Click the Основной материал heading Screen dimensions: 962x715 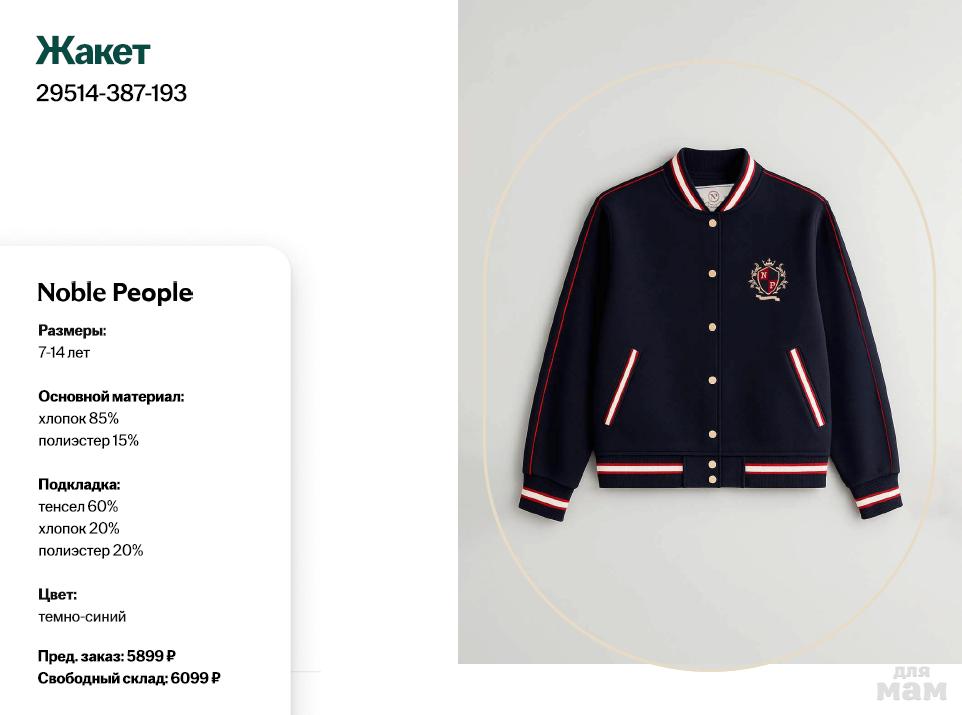click(x=111, y=396)
